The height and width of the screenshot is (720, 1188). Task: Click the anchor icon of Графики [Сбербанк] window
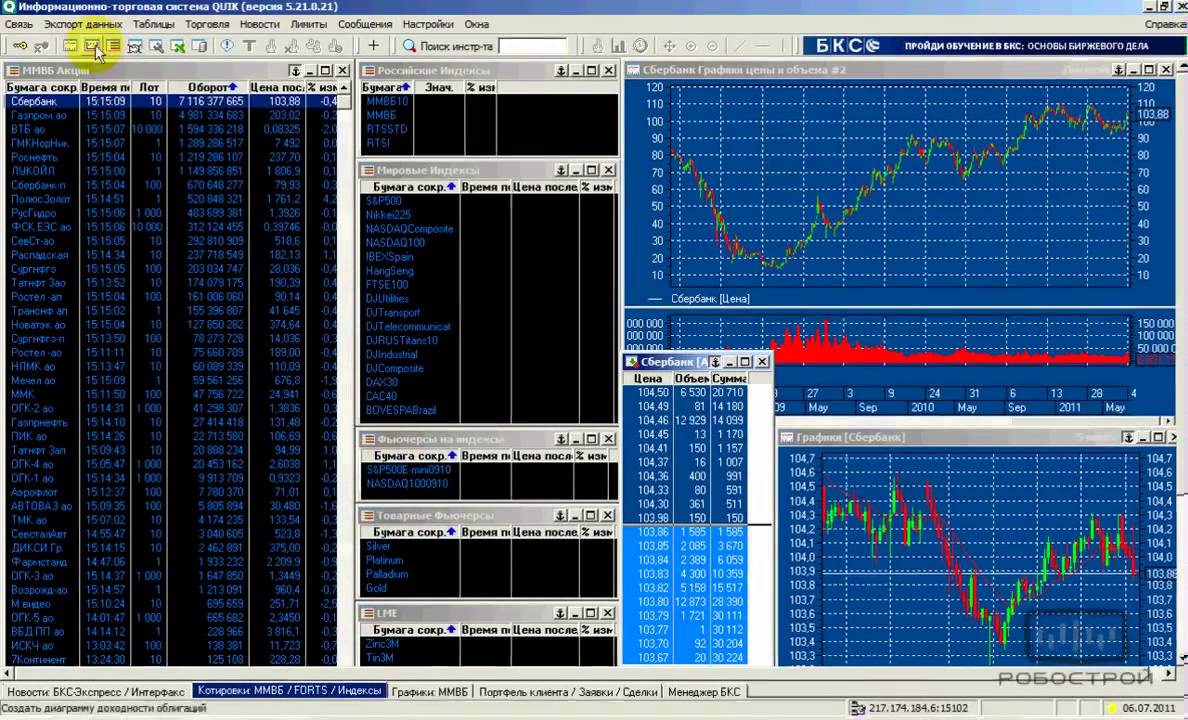click(x=1128, y=437)
